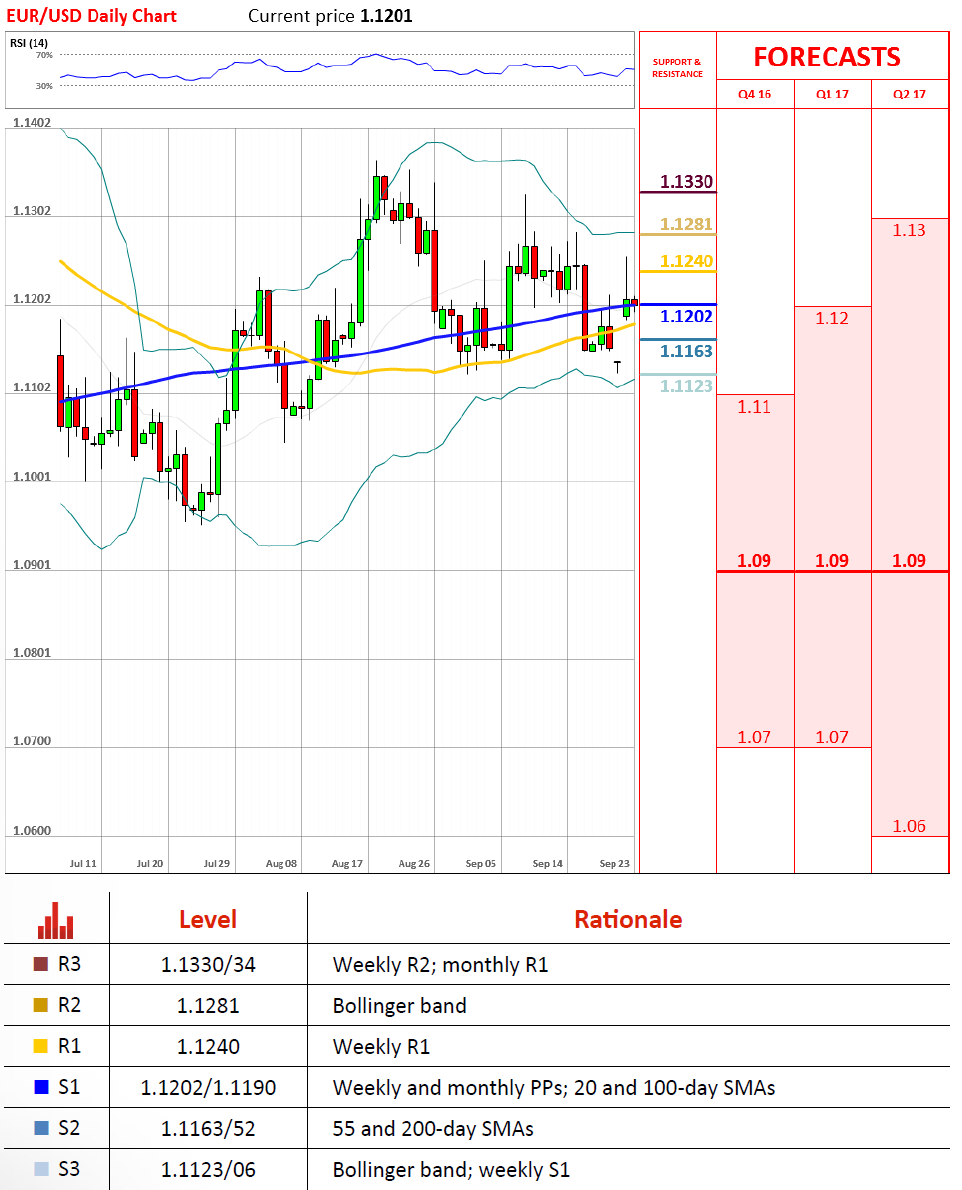
Task: Select the 1.1163/52 level cell
Action: [x=208, y=1128]
